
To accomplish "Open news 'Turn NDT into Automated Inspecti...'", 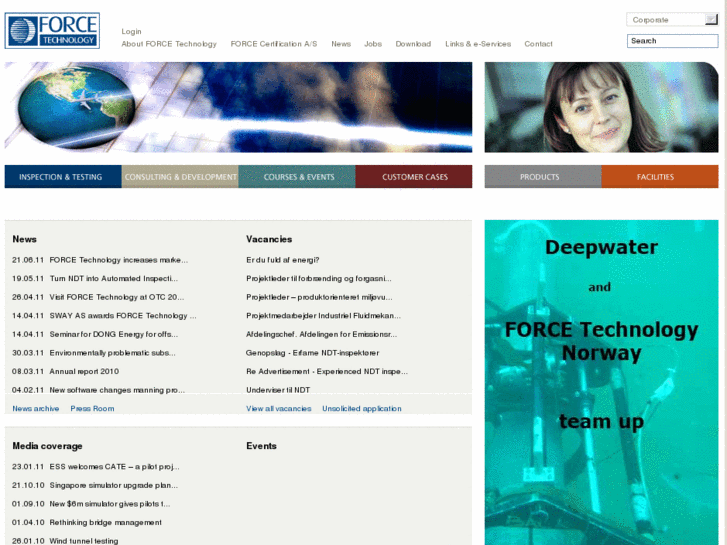I will 114,279.
